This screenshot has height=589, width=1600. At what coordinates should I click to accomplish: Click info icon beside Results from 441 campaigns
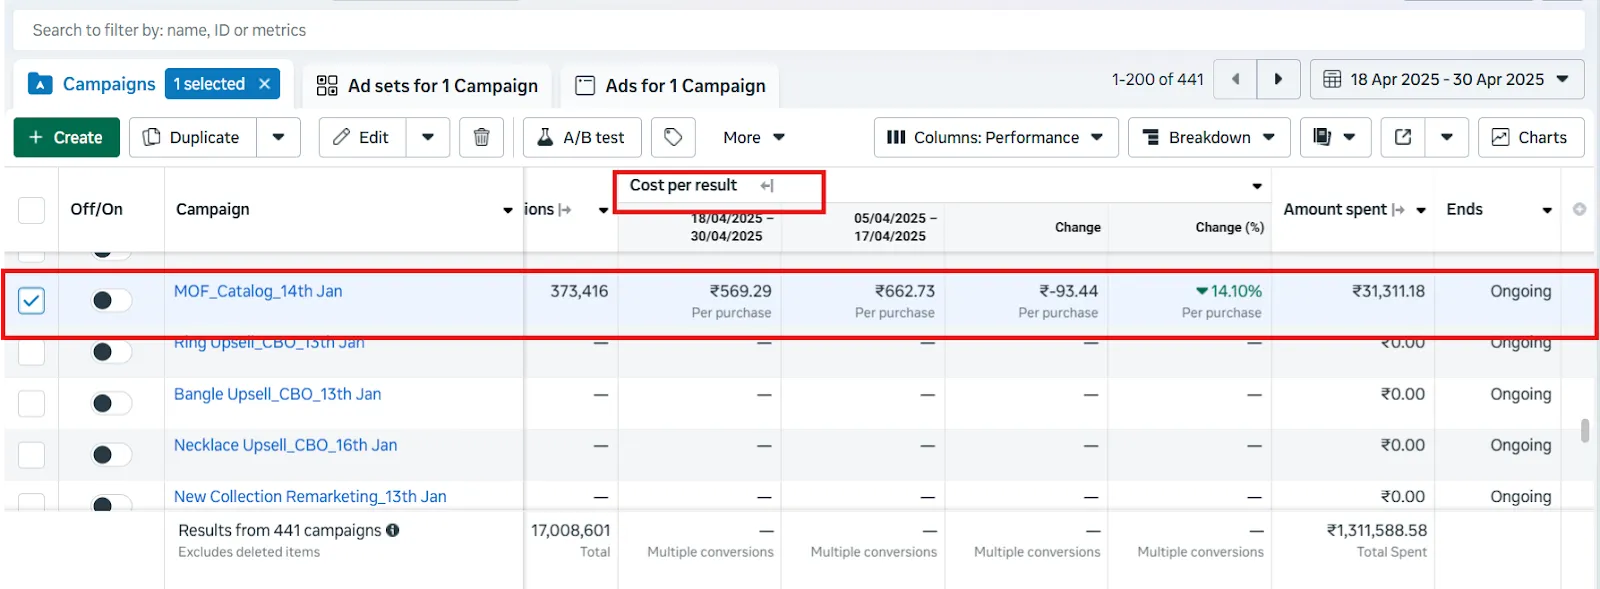tap(393, 530)
